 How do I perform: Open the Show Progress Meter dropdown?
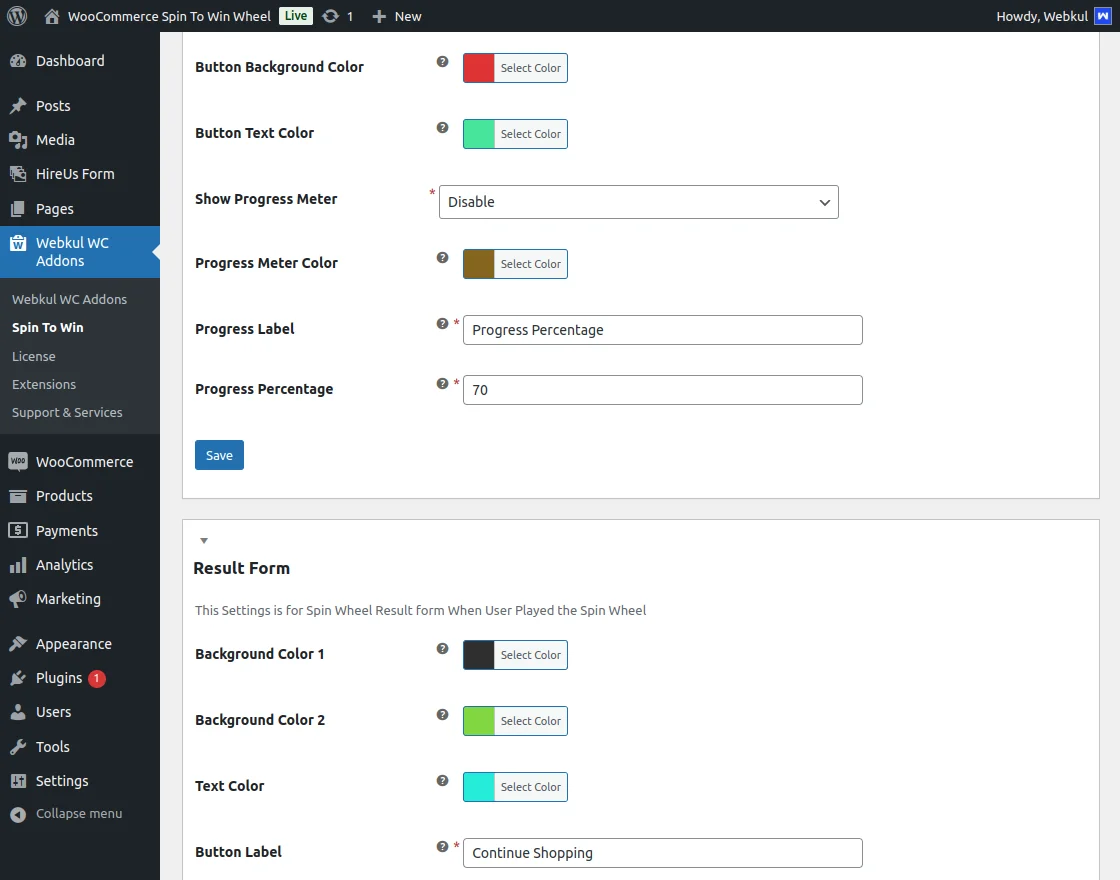click(639, 202)
